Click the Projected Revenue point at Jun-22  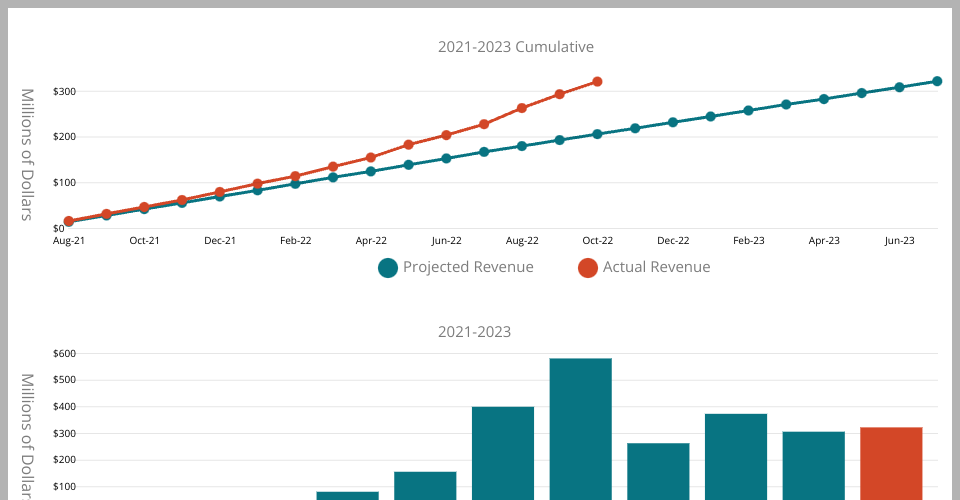(x=446, y=158)
